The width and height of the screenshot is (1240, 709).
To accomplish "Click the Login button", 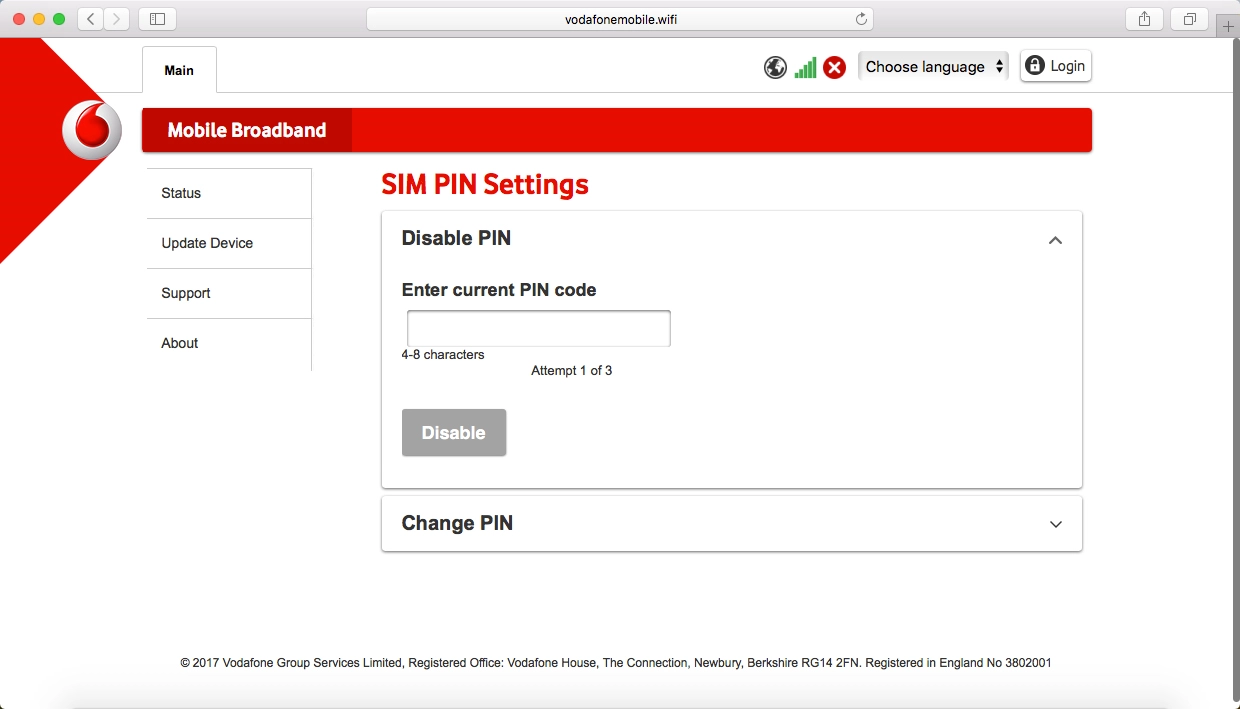I will (1055, 65).
